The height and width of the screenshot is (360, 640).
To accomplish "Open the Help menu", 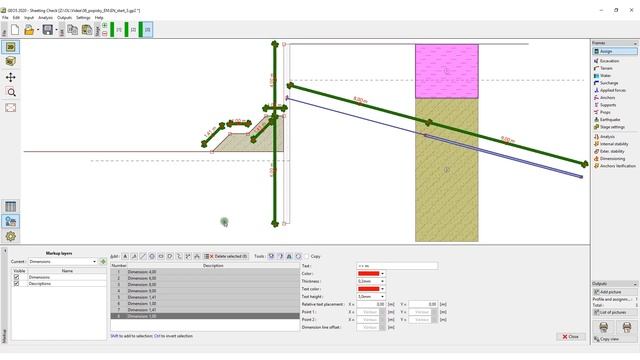I will 99,18.
